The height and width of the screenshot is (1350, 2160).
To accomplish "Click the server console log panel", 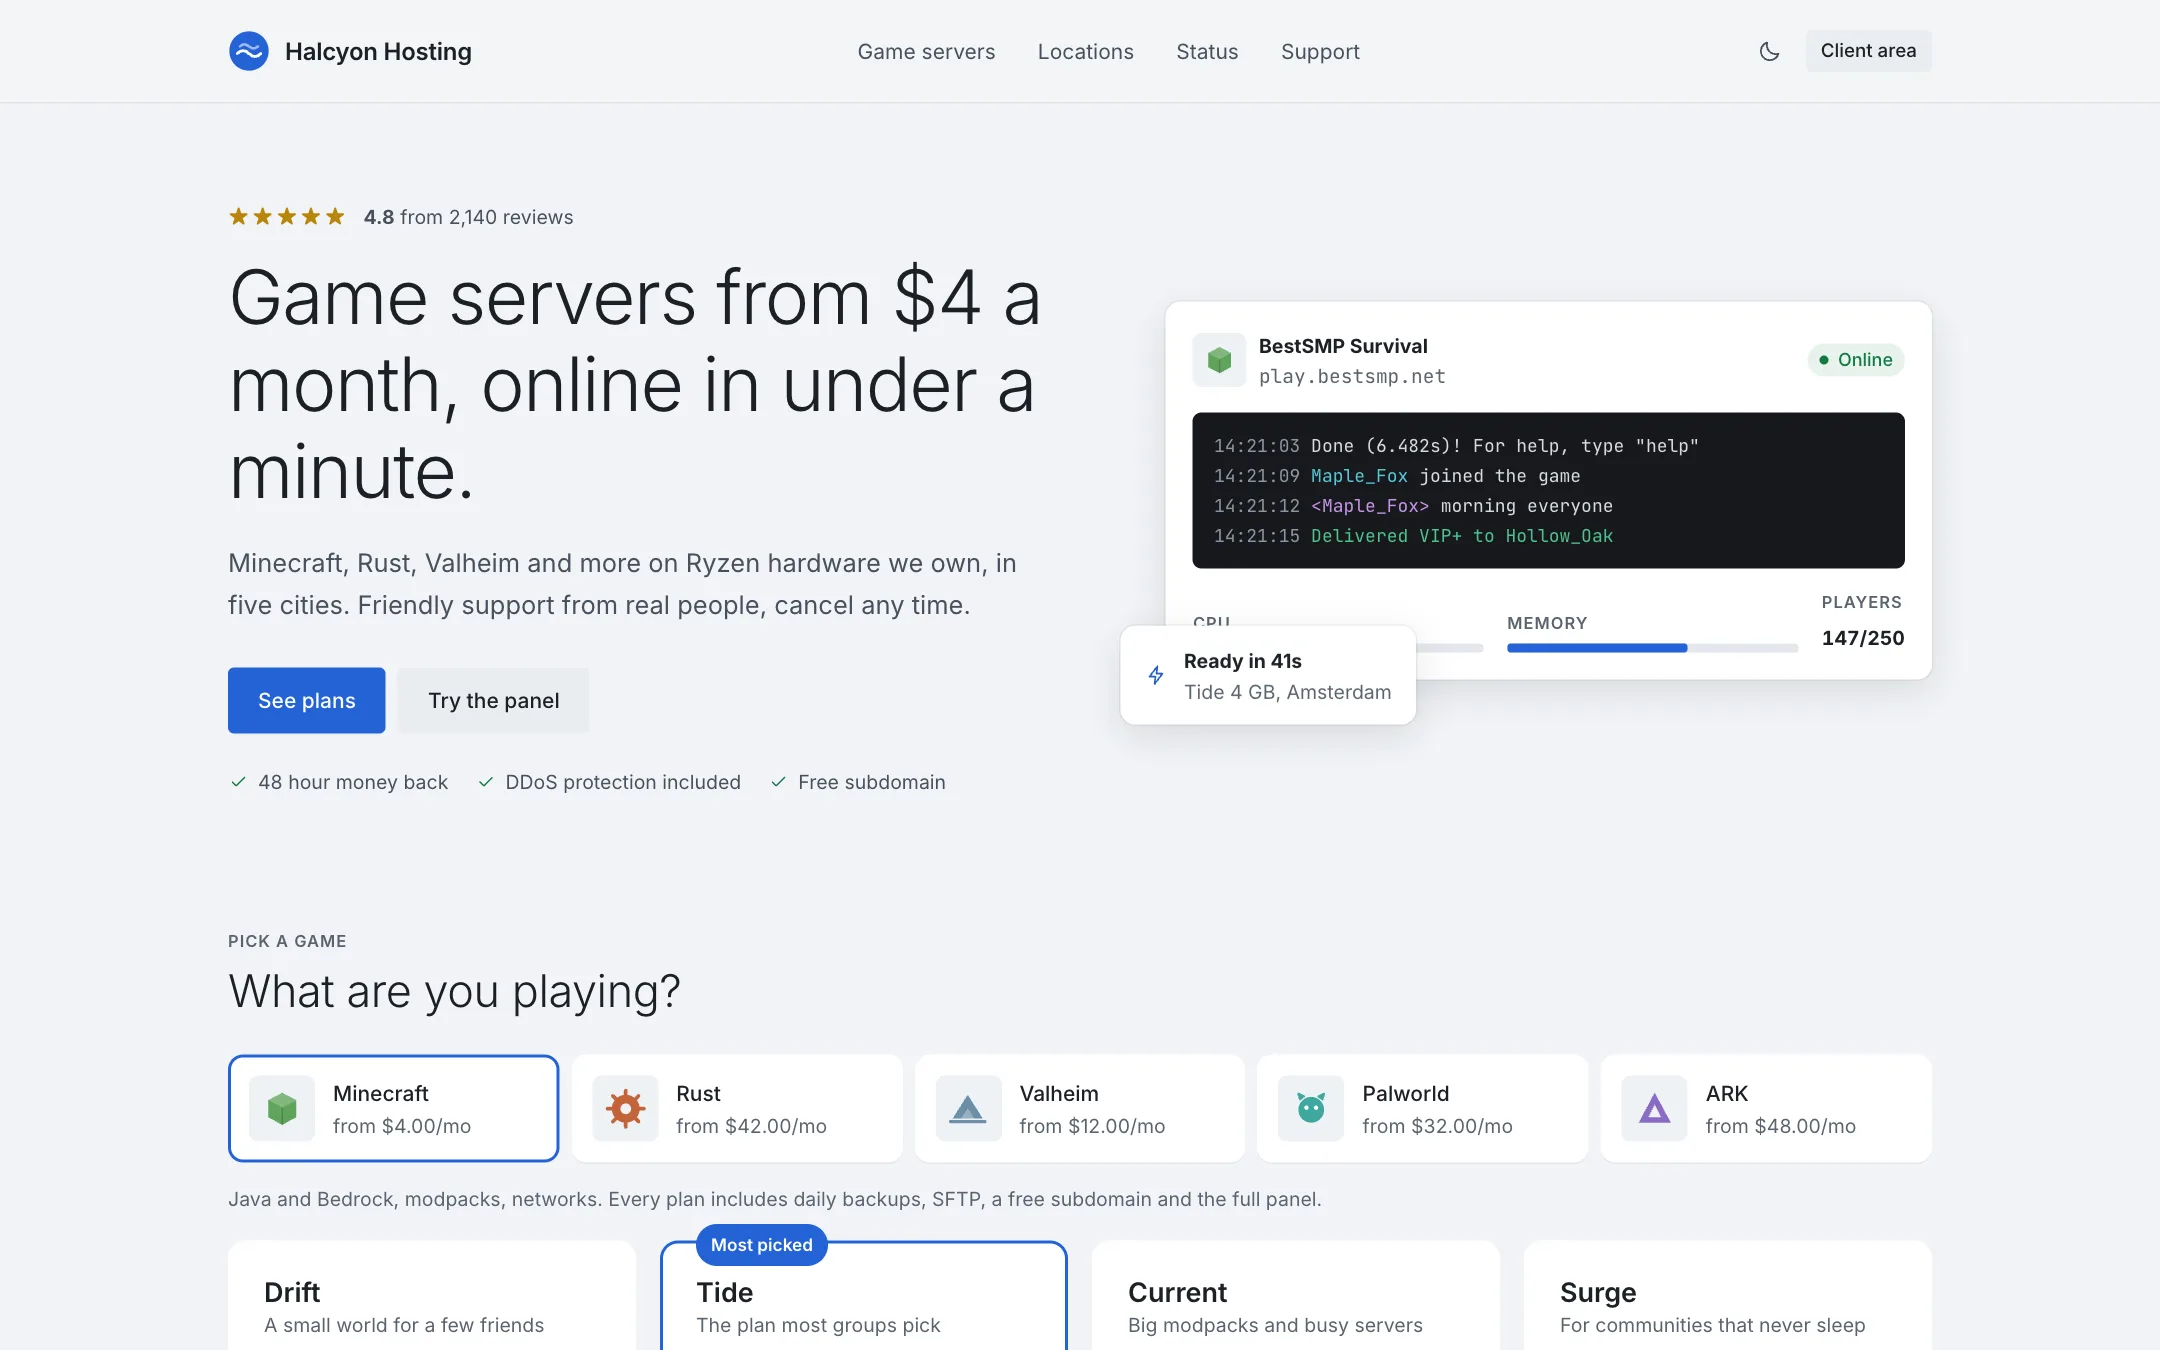I will click(1548, 491).
